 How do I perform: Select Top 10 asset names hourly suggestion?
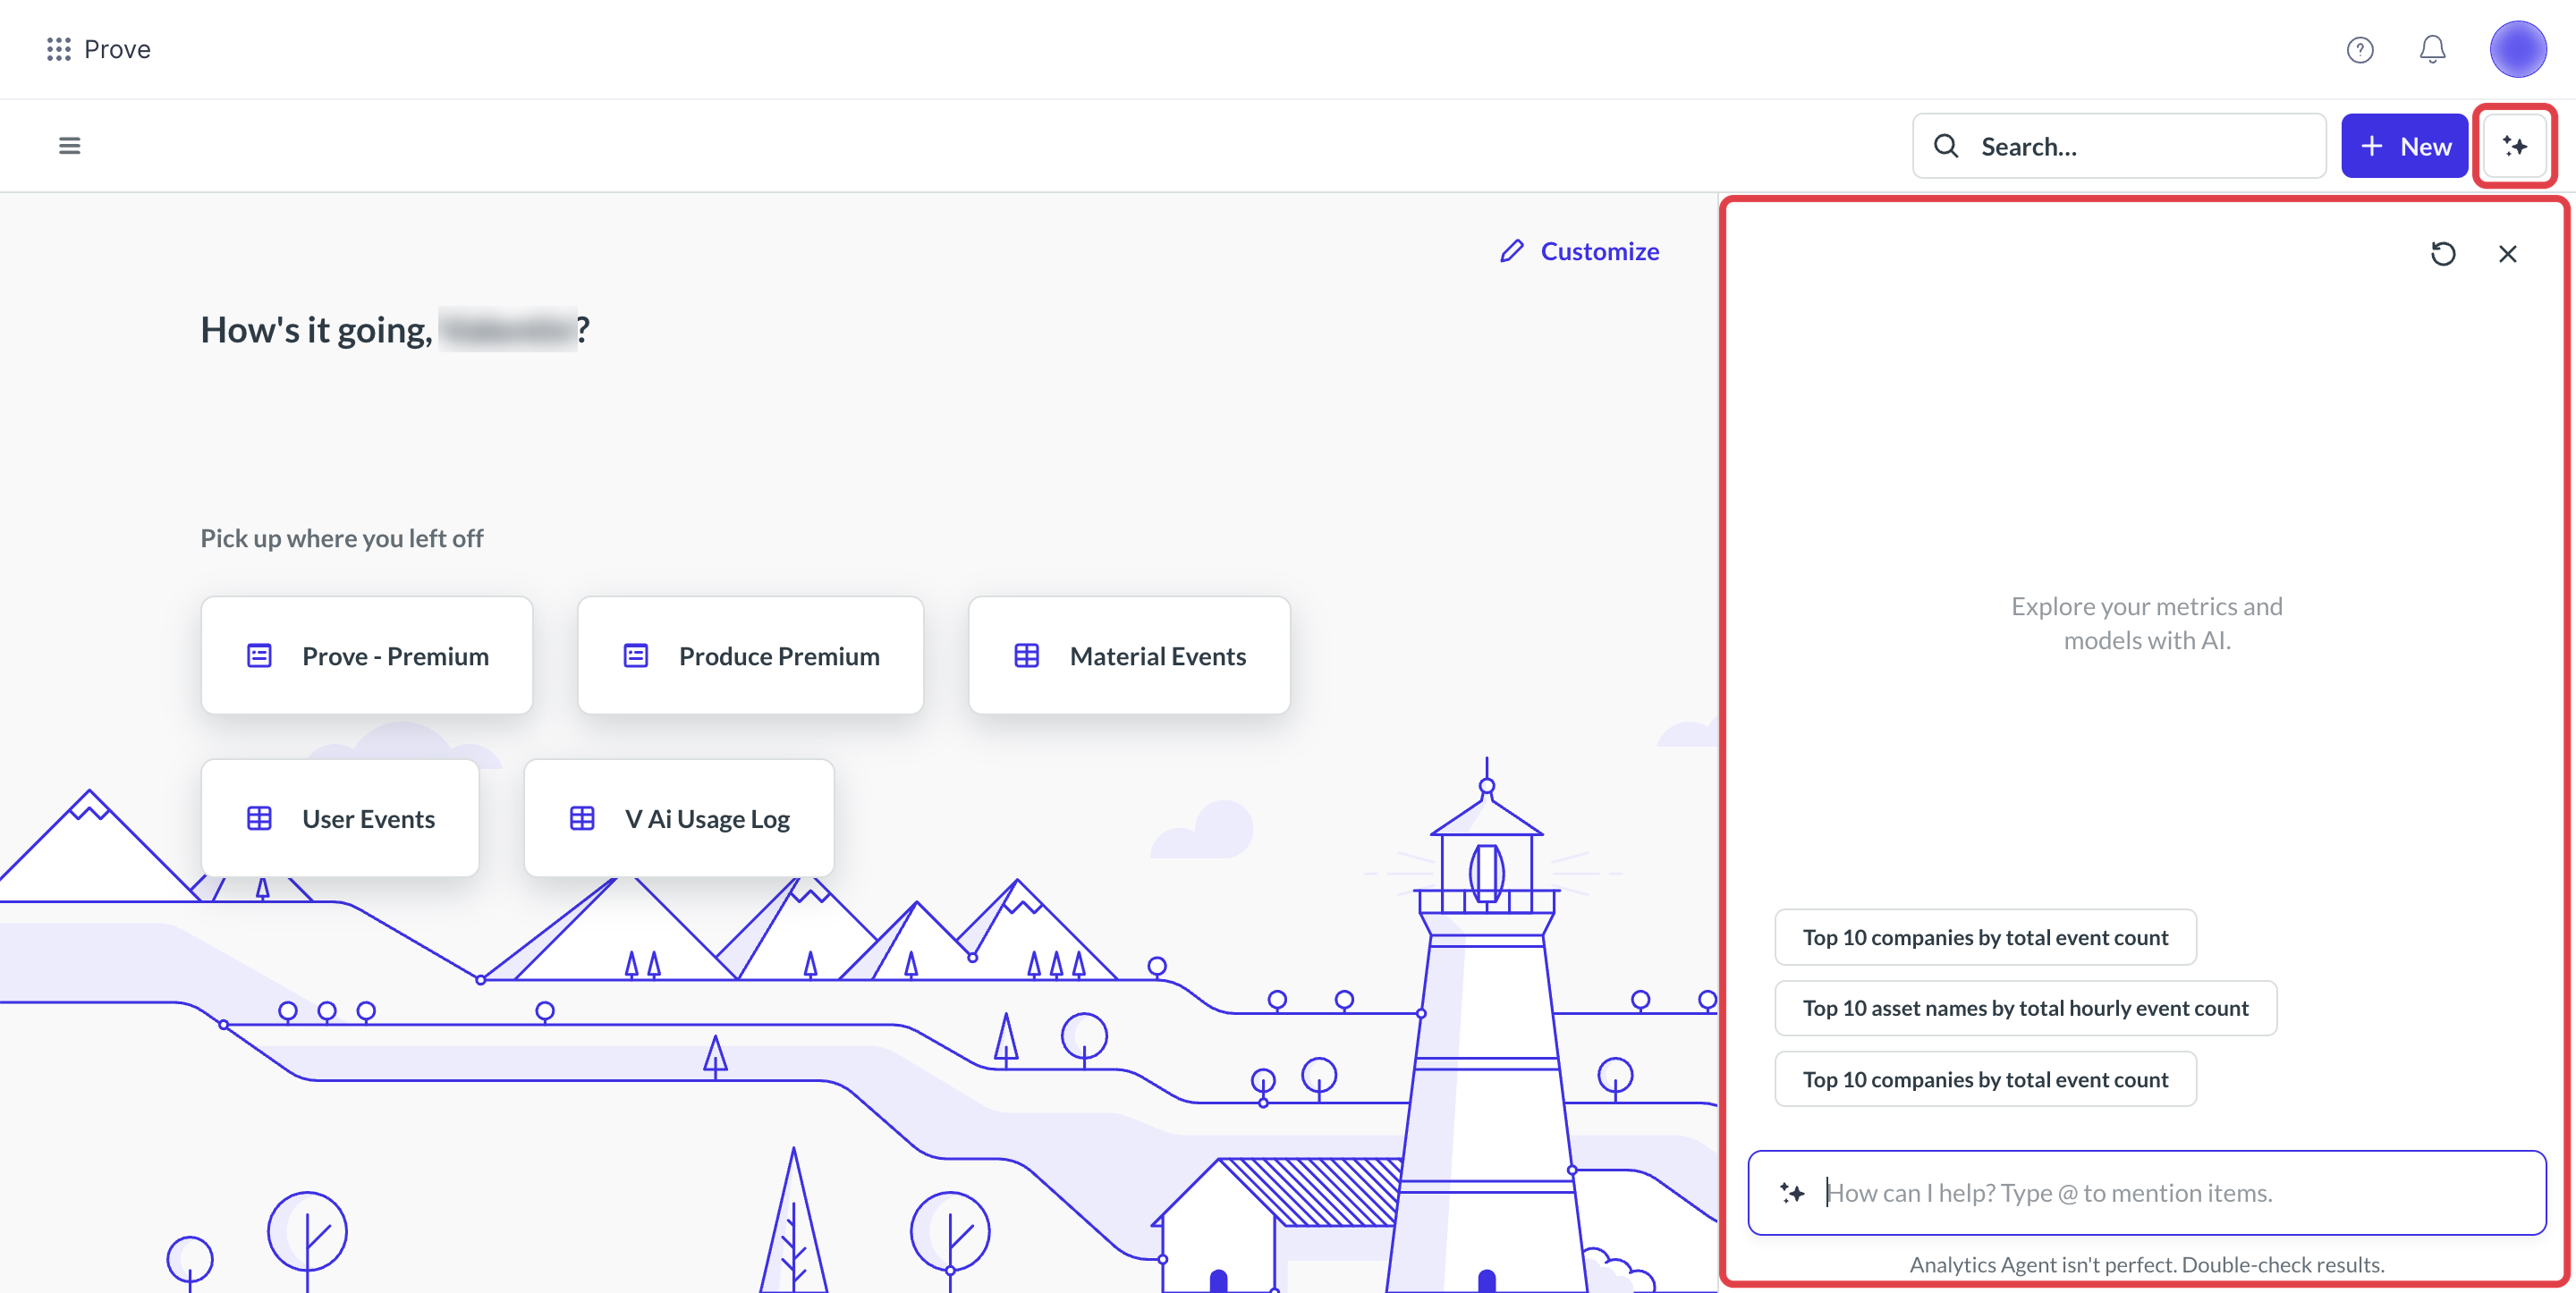[2025, 1008]
